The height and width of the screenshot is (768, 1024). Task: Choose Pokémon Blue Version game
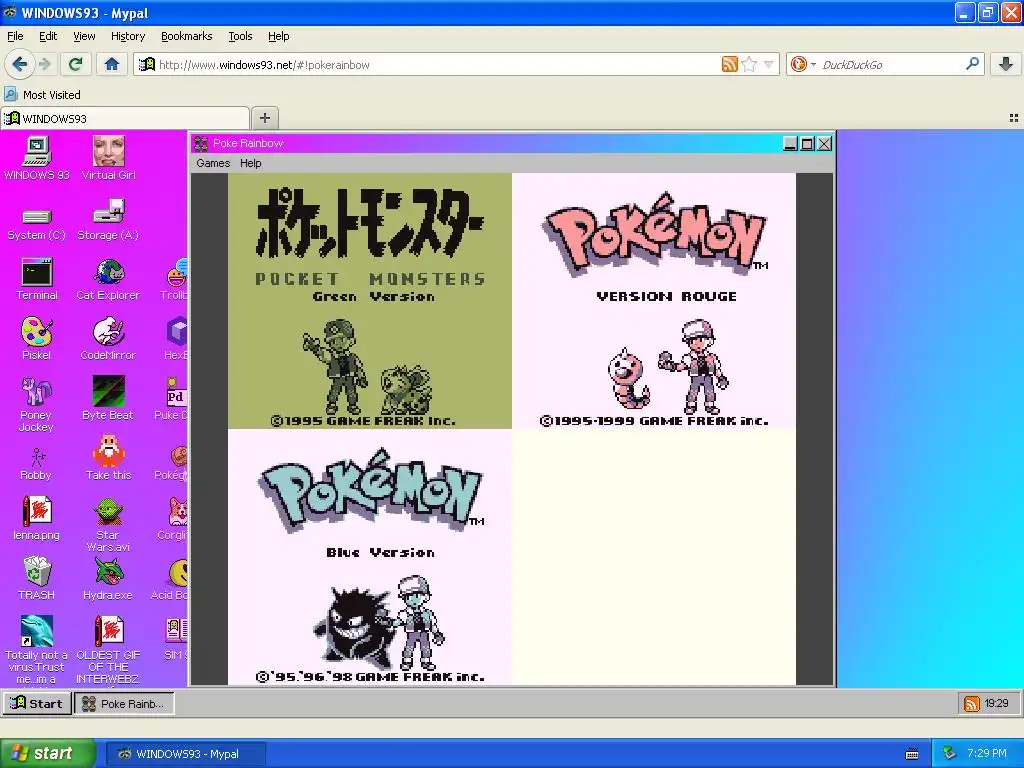[370, 557]
